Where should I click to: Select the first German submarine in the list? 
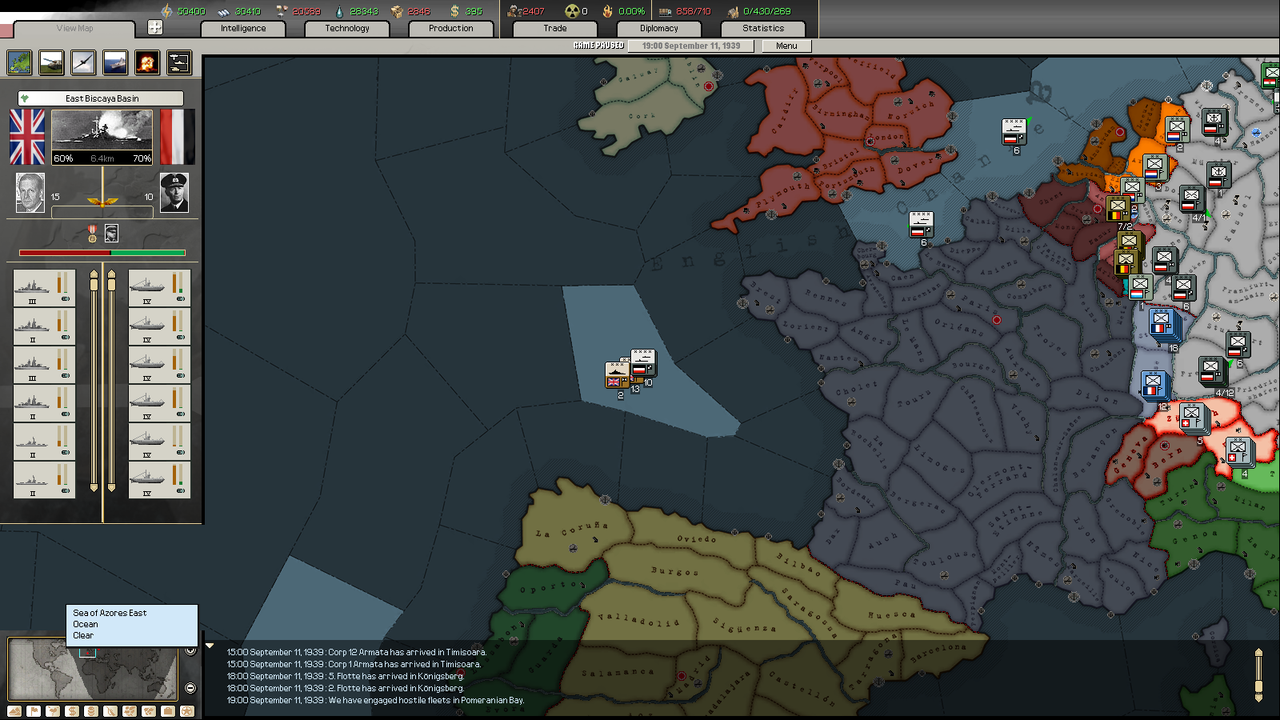(160, 288)
